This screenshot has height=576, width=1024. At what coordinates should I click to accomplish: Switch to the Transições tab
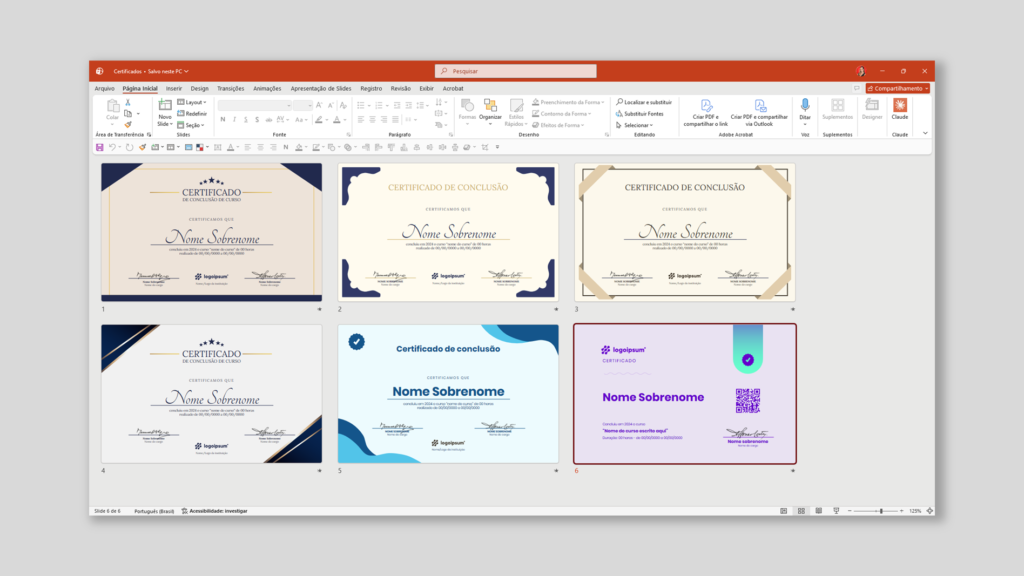pyautogui.click(x=231, y=89)
